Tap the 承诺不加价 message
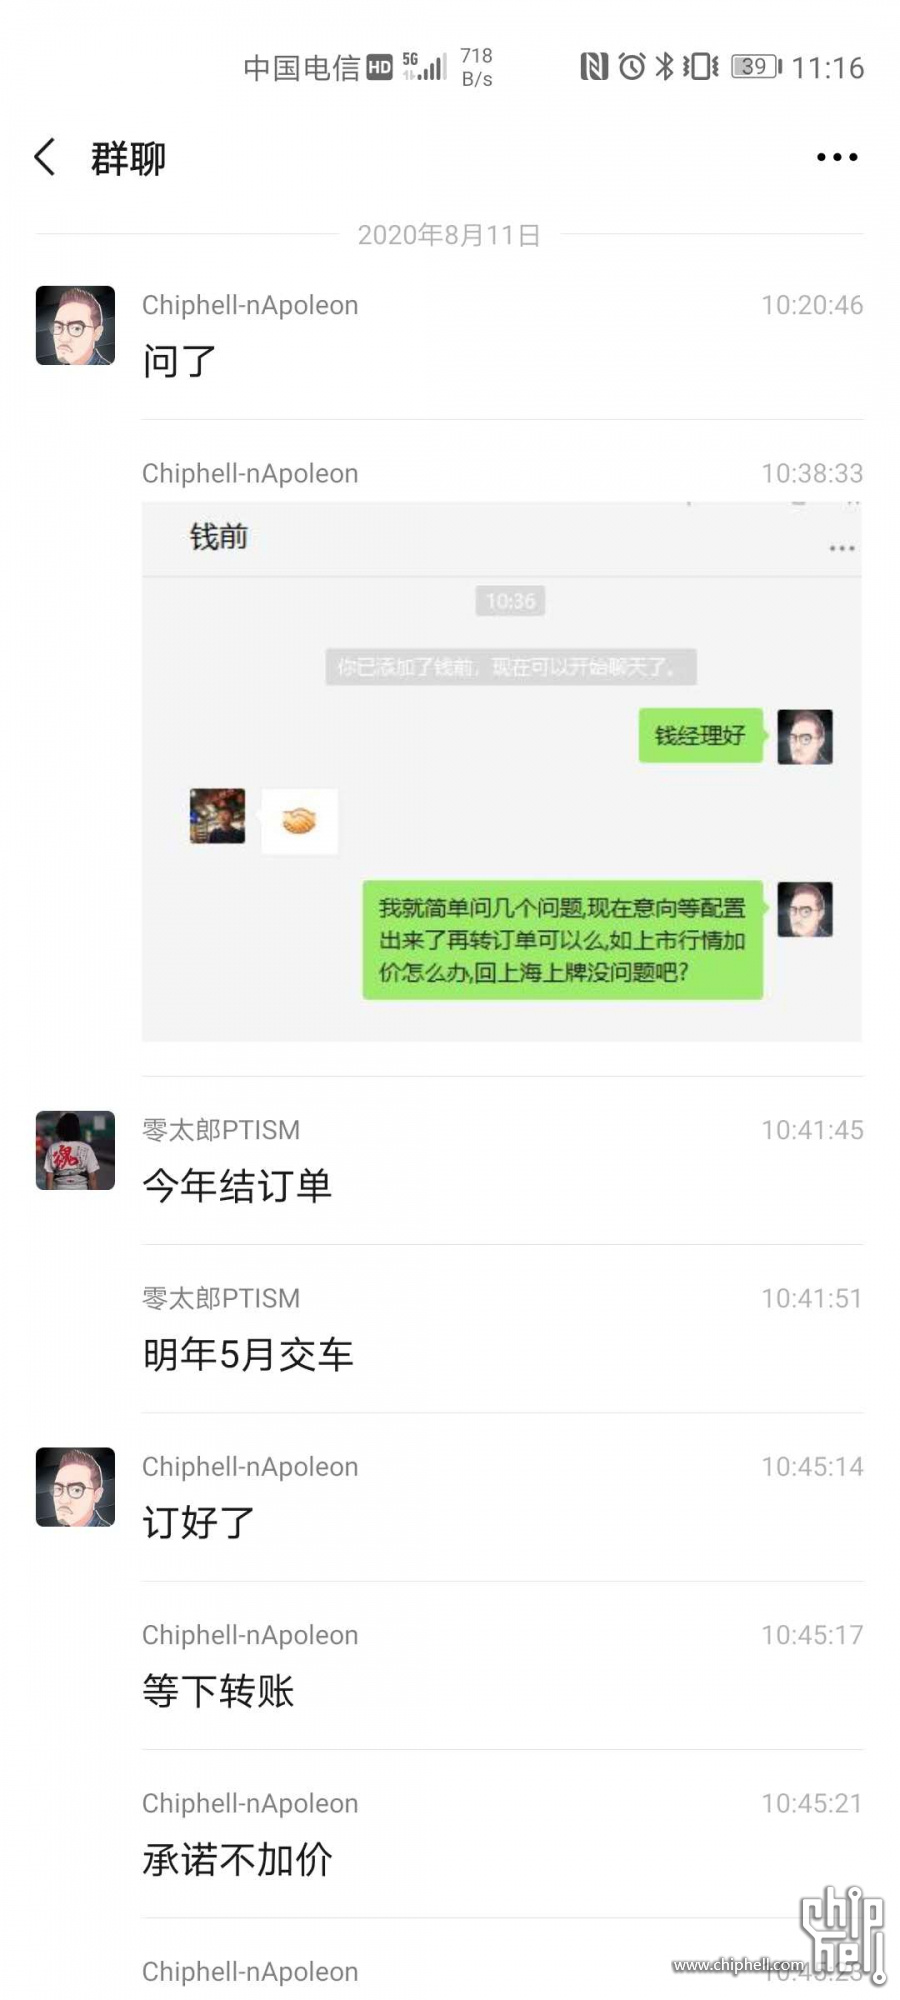The image size is (900, 2000). (x=237, y=1860)
